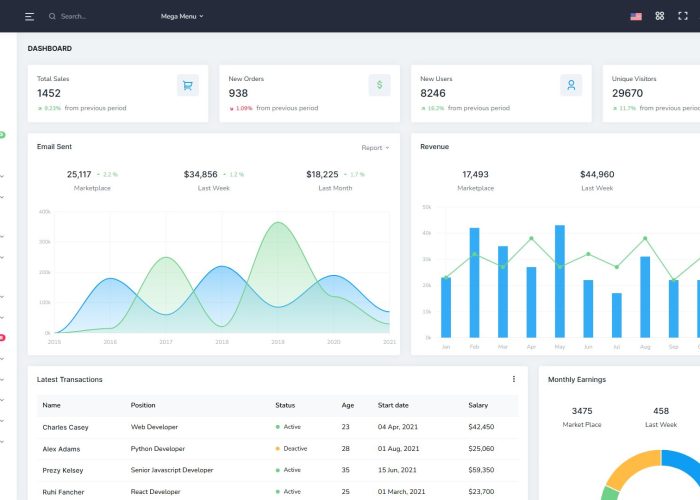The height and width of the screenshot is (500, 700).
Task: Click the $18,225 Last Month figure
Action: [x=322, y=175]
